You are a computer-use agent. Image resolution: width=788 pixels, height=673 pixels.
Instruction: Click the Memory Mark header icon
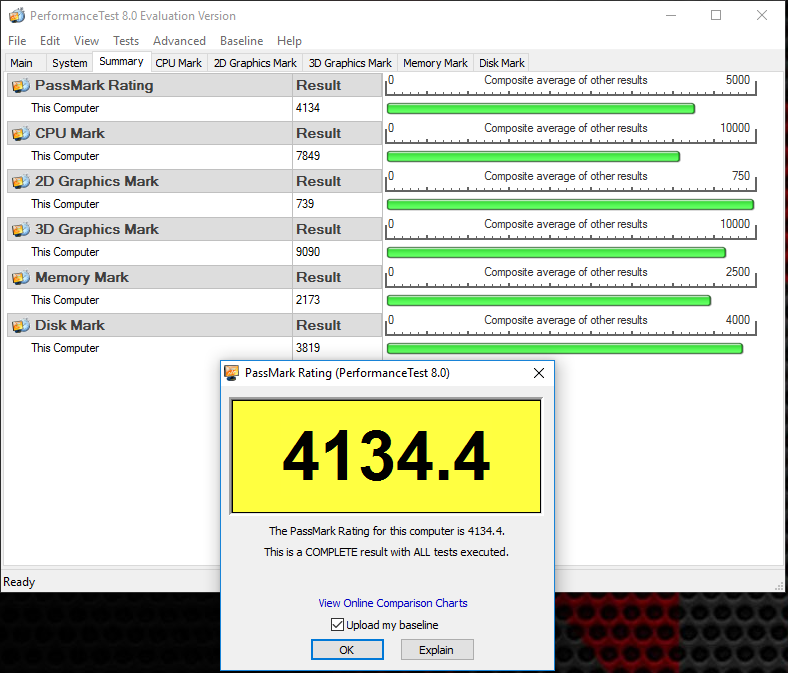coord(21,277)
